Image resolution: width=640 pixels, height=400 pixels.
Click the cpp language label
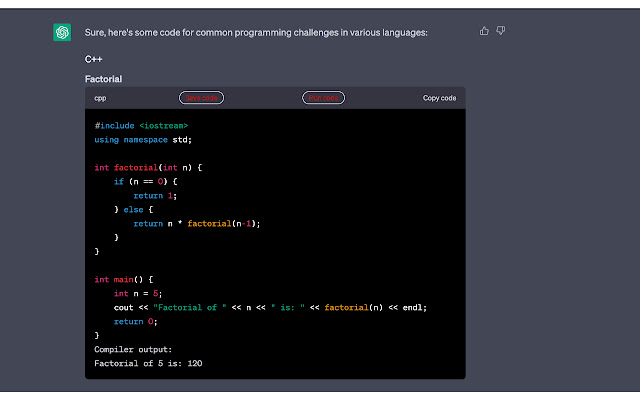100,98
